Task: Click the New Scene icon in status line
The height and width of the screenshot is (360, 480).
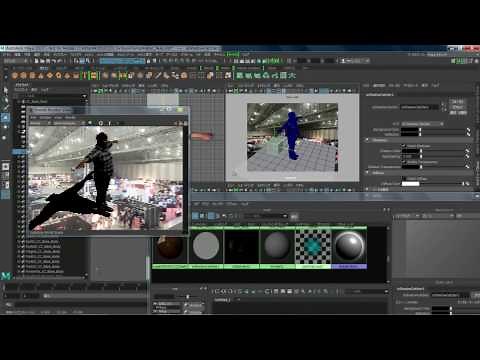Action: (37, 61)
